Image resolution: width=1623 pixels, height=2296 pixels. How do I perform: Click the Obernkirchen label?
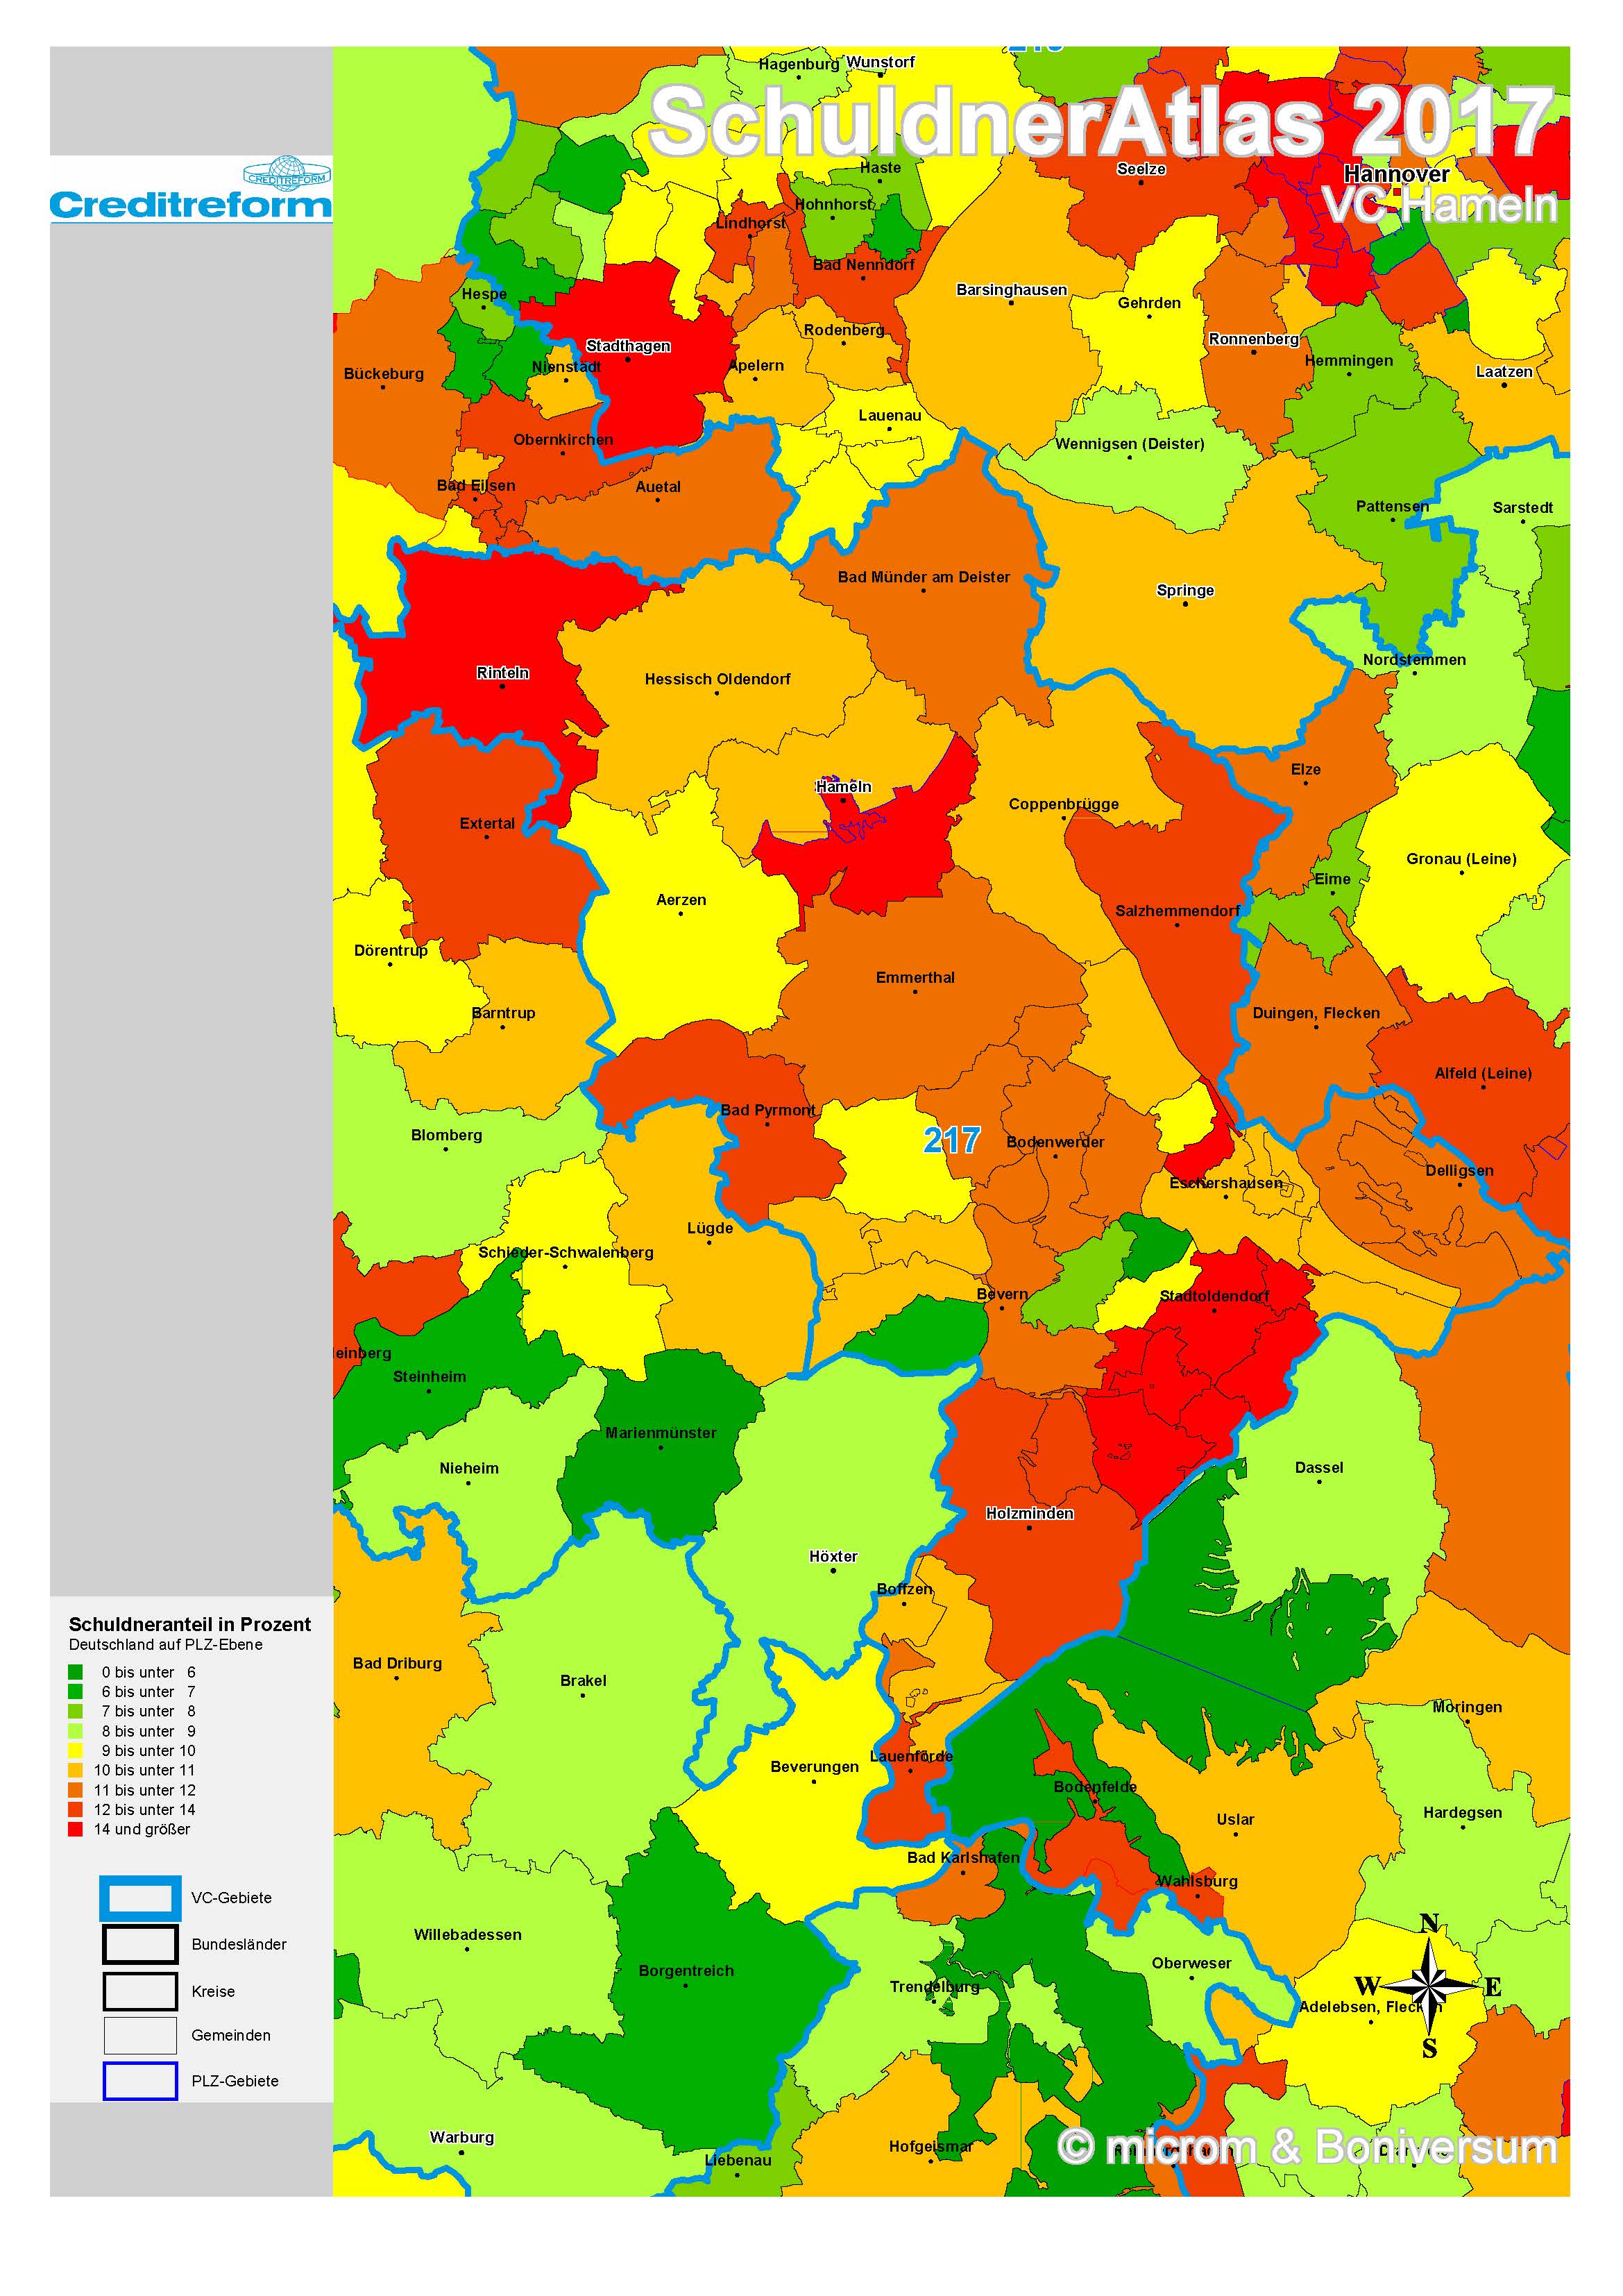(x=563, y=440)
